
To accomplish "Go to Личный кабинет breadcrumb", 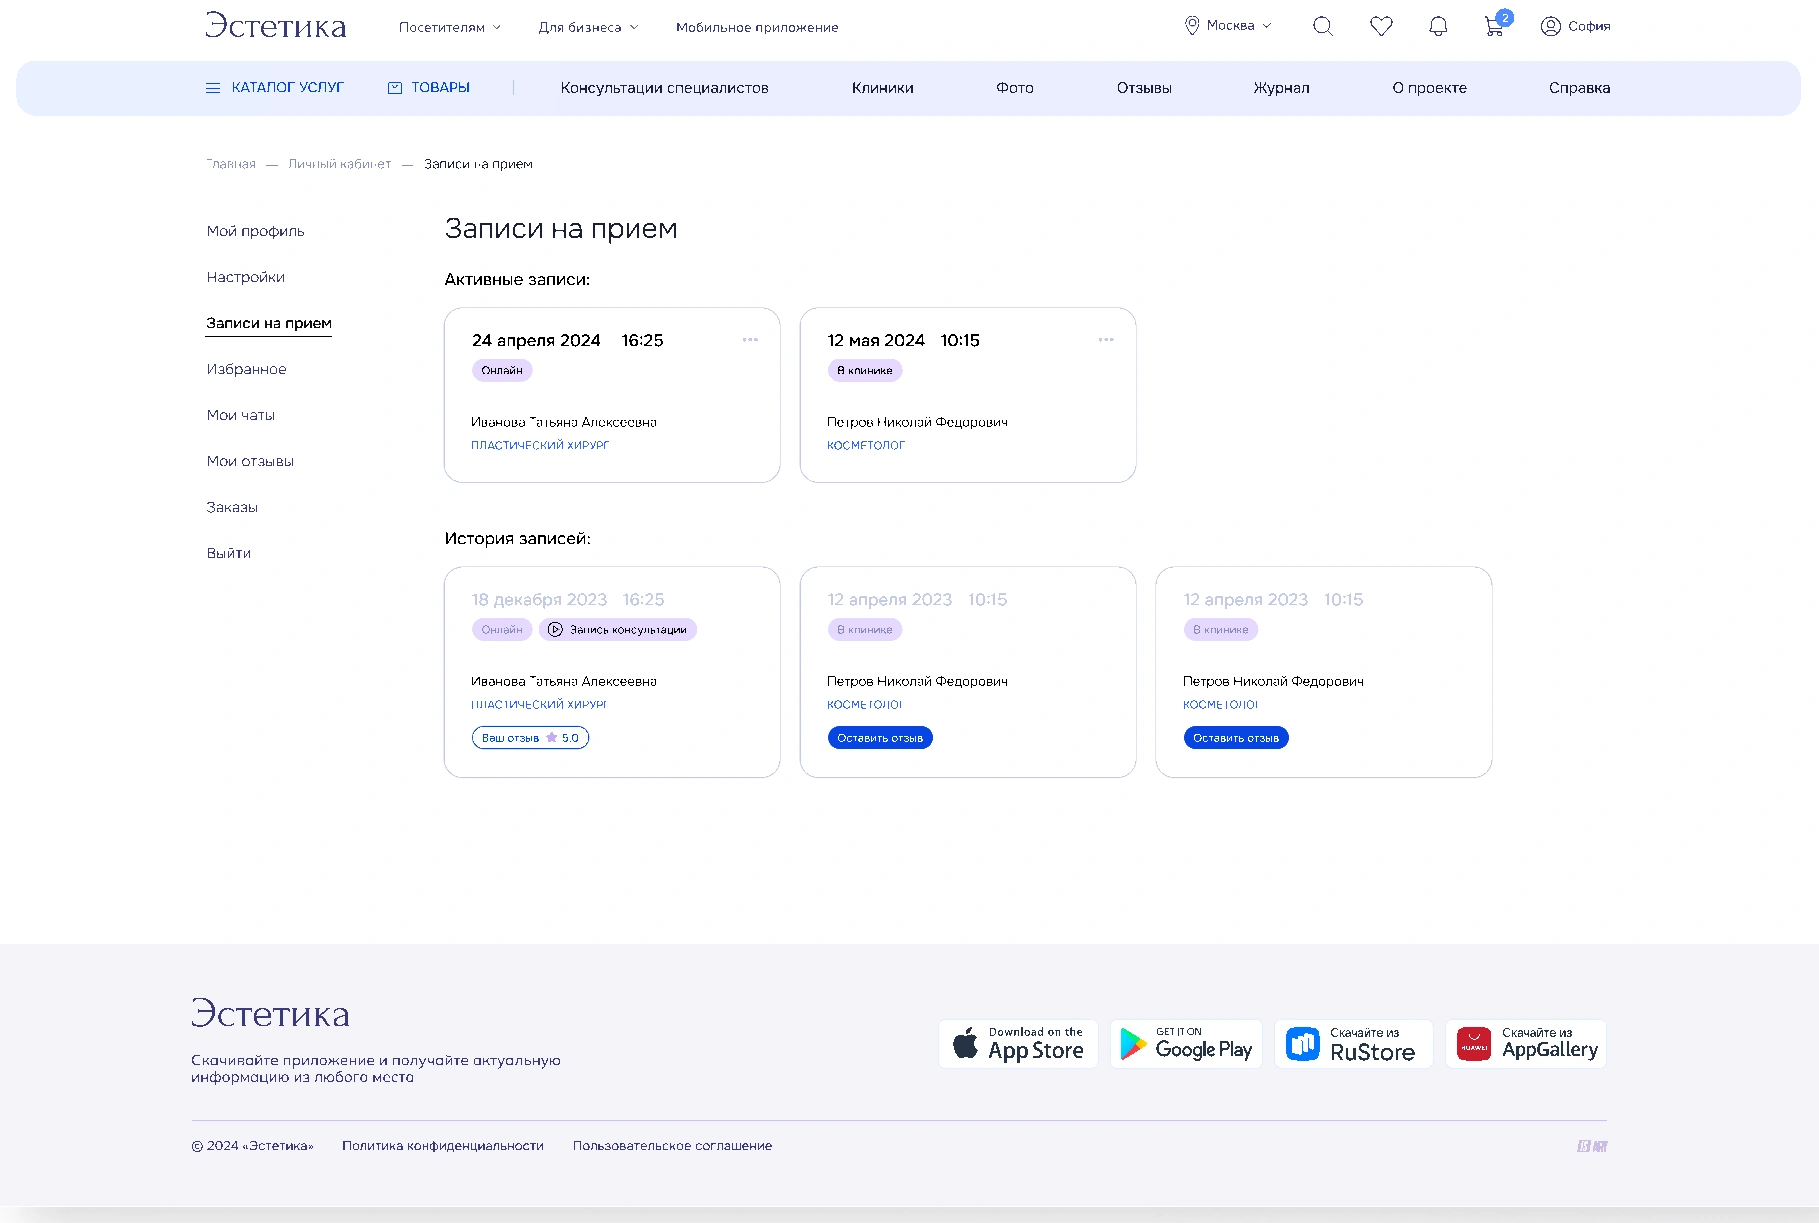I will pos(340,164).
